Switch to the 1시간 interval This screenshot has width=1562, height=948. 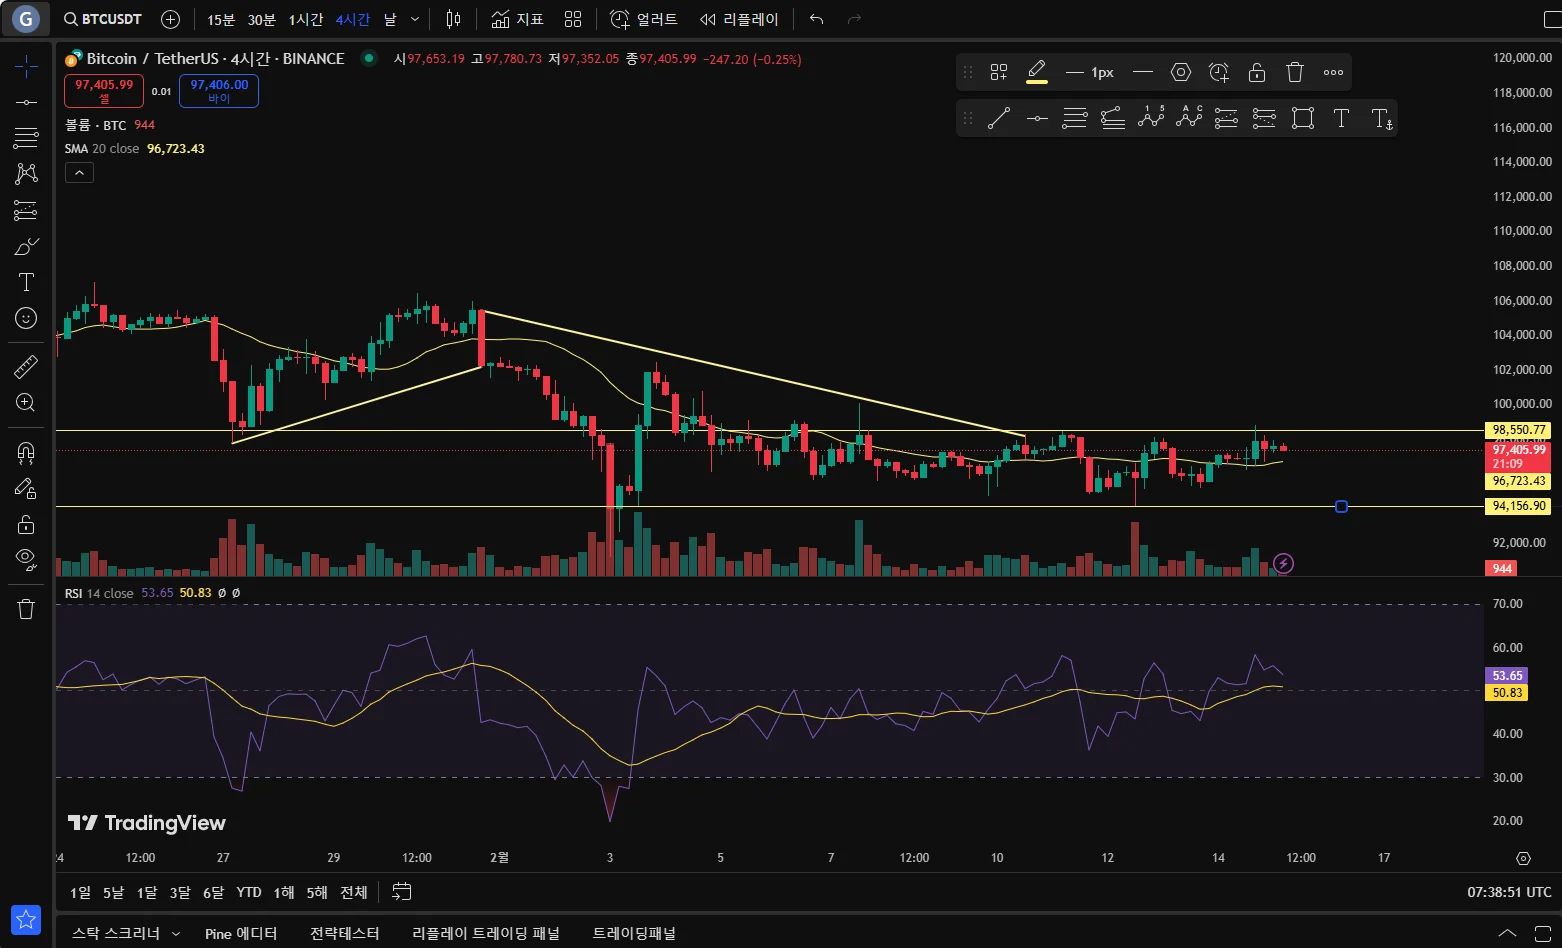(306, 19)
